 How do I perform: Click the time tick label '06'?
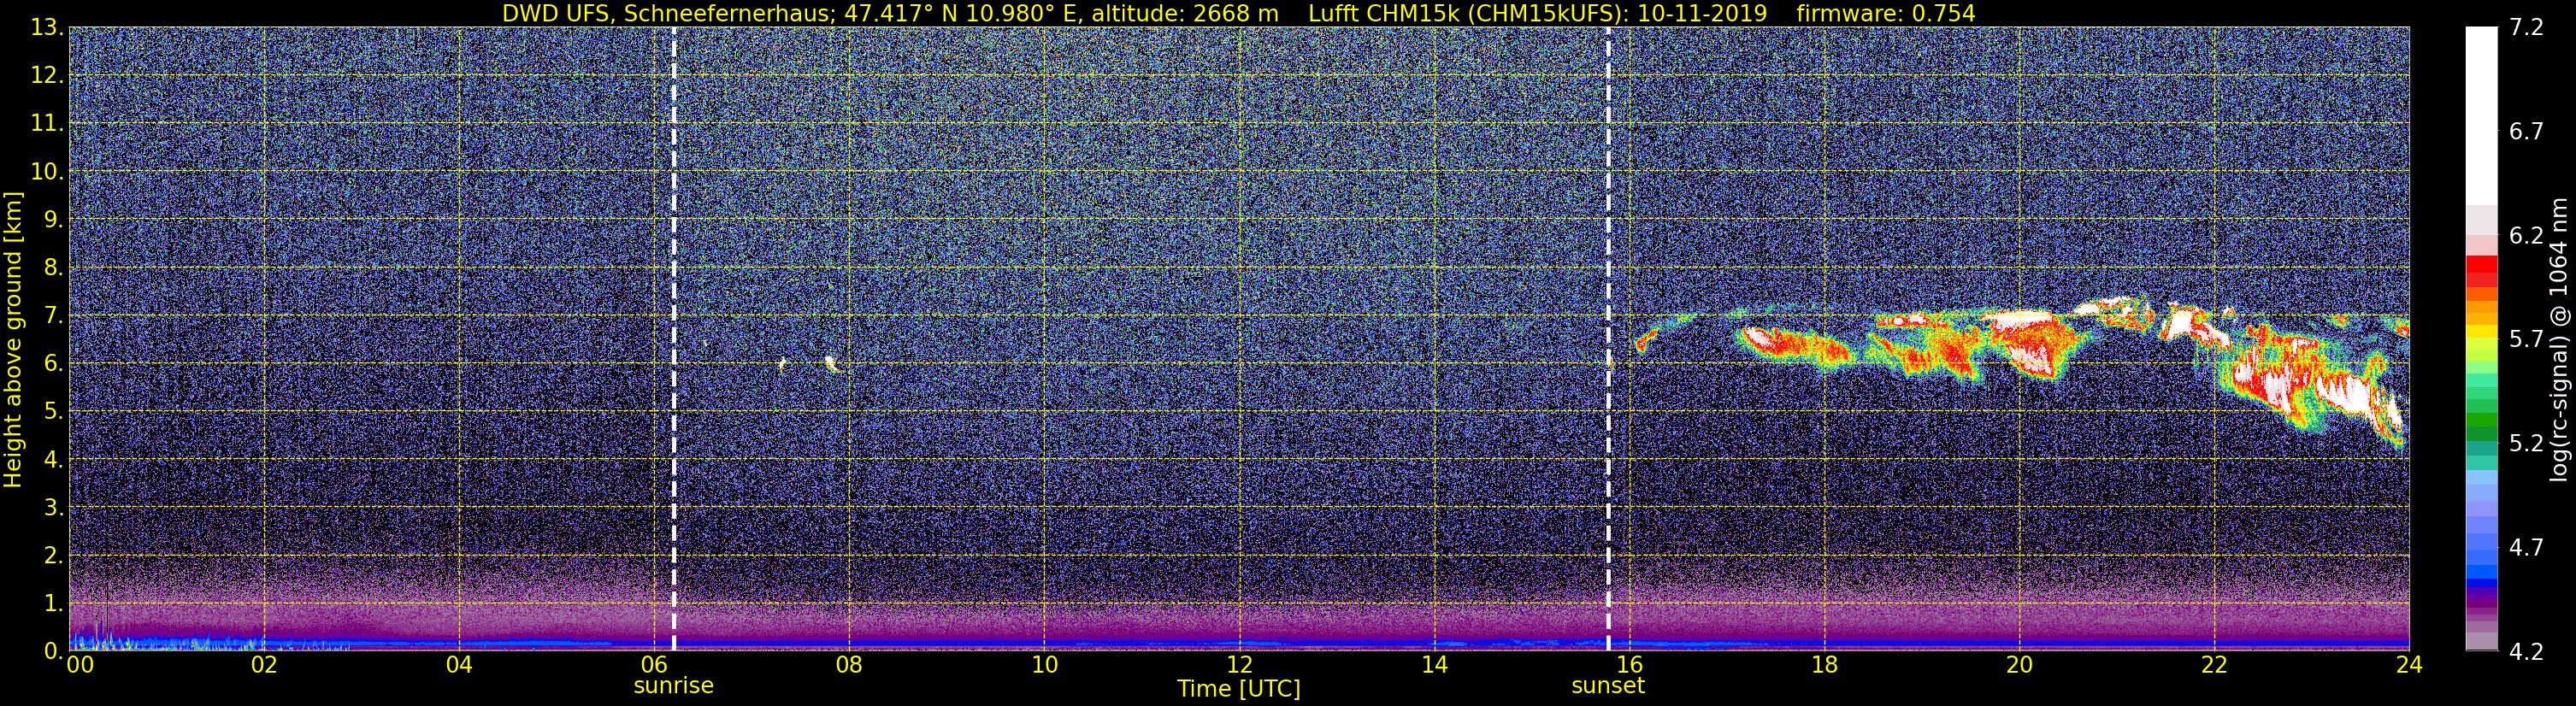(654, 665)
